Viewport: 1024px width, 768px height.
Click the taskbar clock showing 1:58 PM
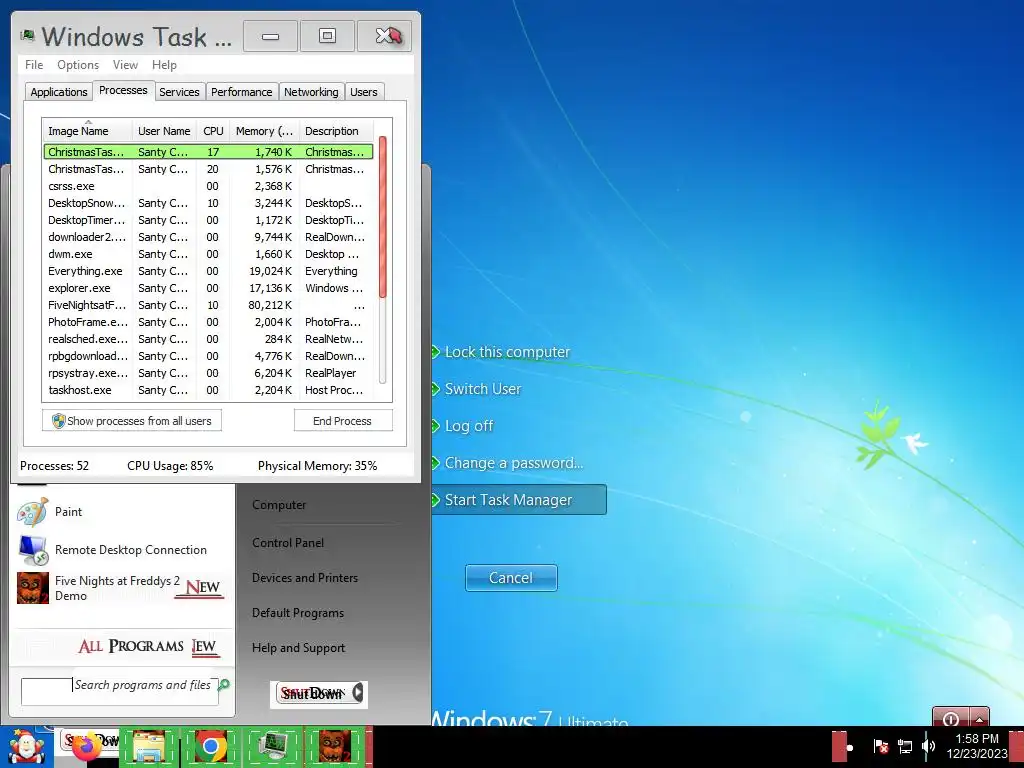pos(977,746)
